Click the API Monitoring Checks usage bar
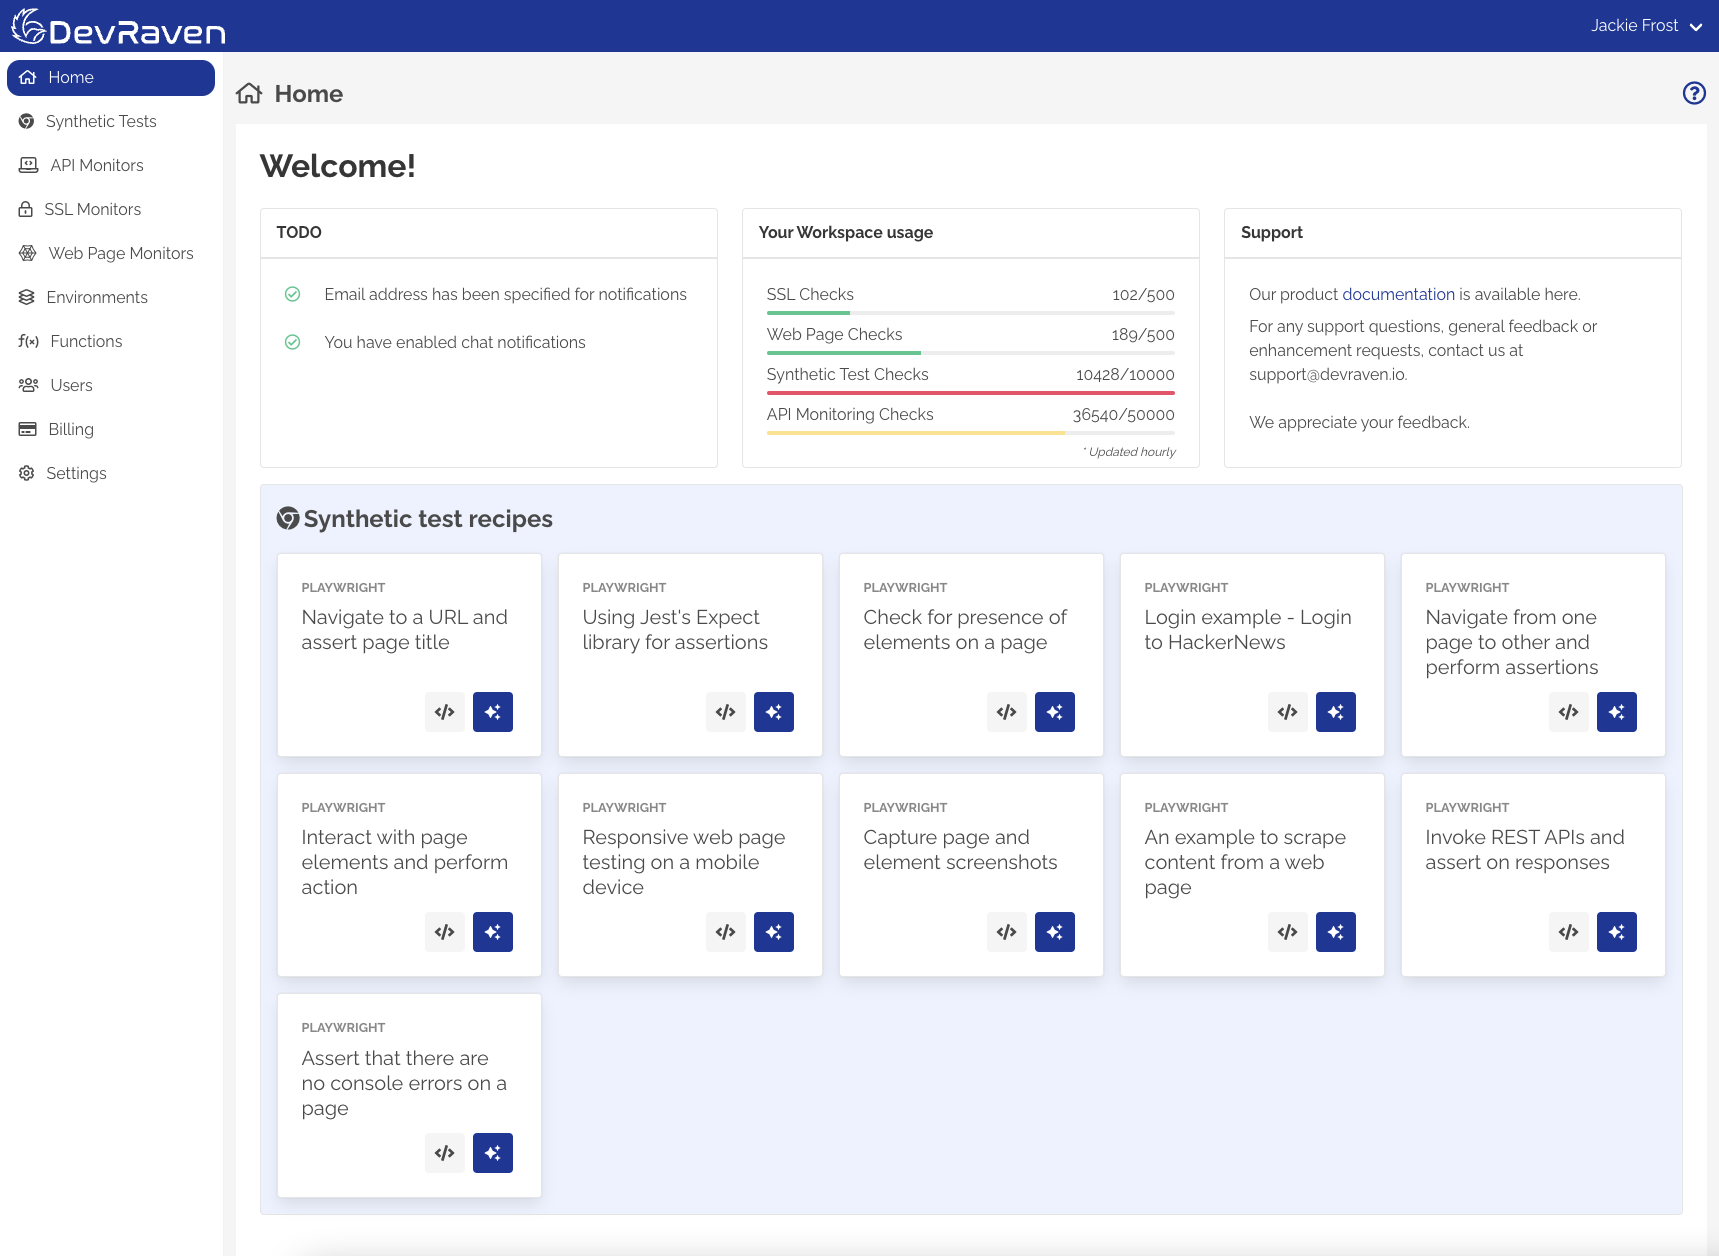Screen dimensions: 1719x1256 pyautogui.click(x=970, y=433)
